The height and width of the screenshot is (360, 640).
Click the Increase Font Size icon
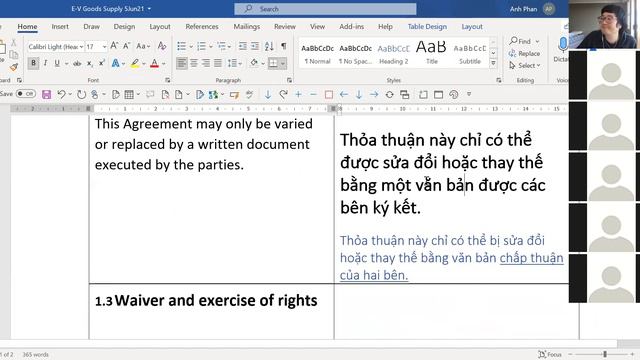coord(114,46)
